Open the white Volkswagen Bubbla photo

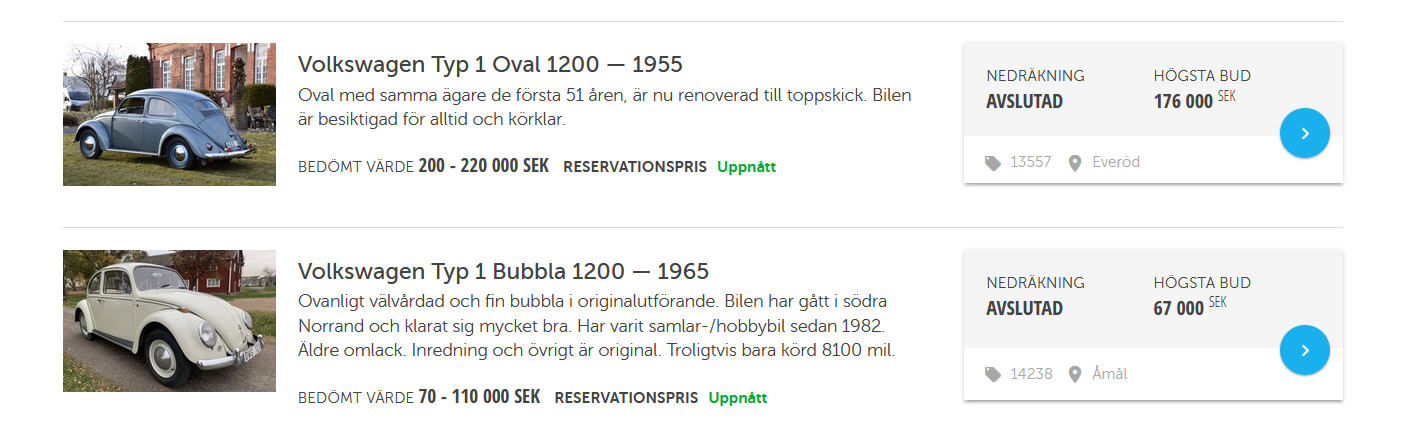pyautogui.click(x=169, y=321)
